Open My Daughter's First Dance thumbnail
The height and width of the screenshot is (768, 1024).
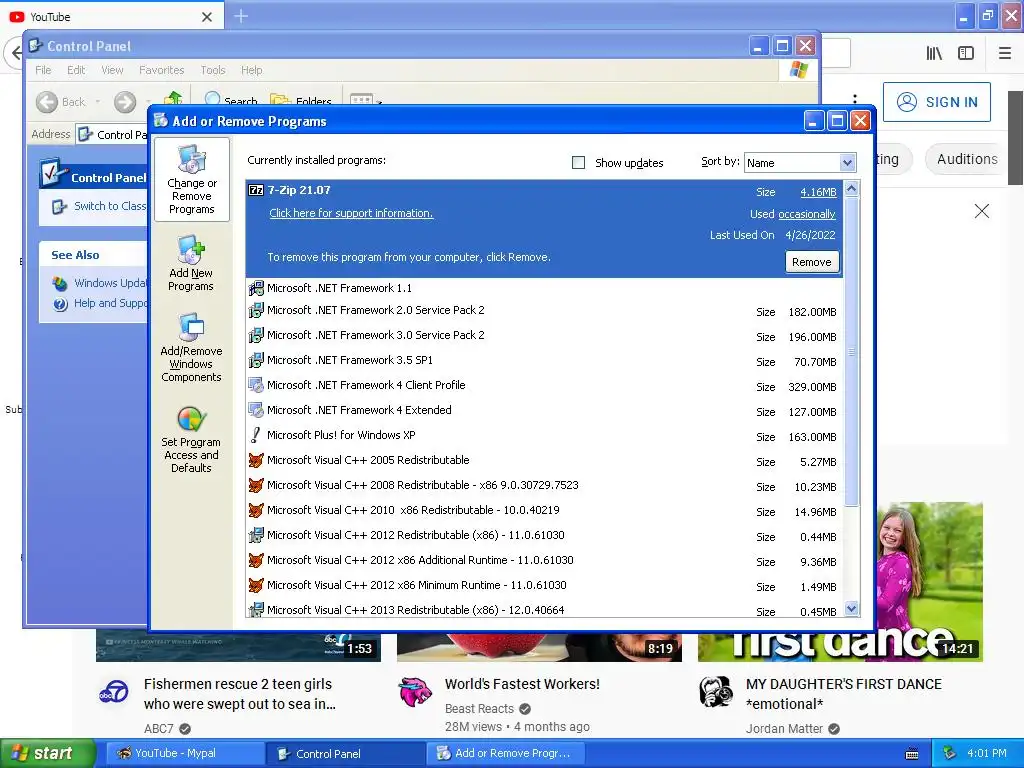coord(928,581)
